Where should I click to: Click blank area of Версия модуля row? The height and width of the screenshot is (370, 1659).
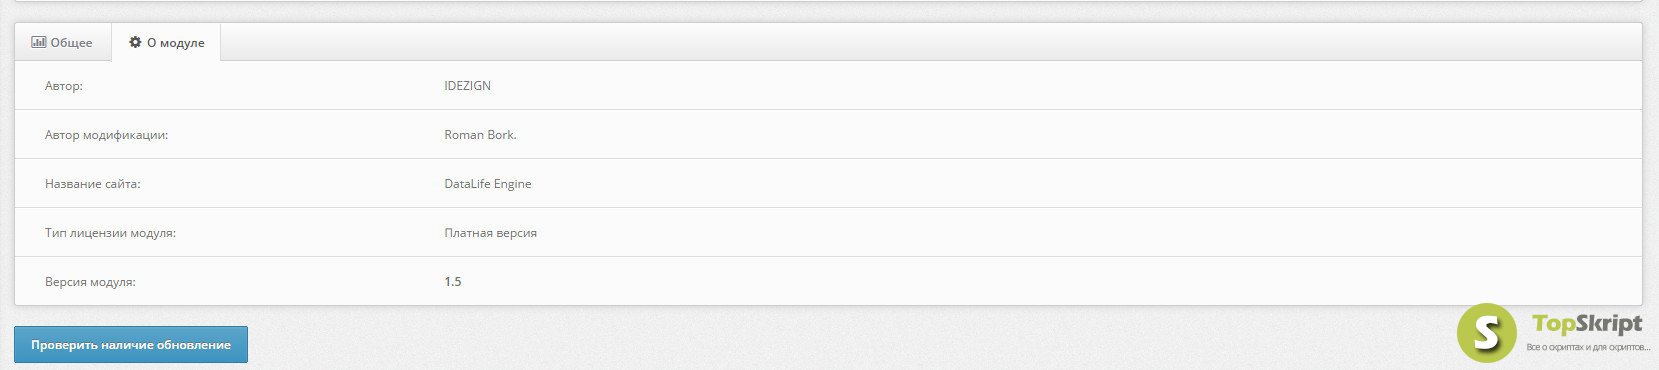pyautogui.click(x=1050, y=282)
